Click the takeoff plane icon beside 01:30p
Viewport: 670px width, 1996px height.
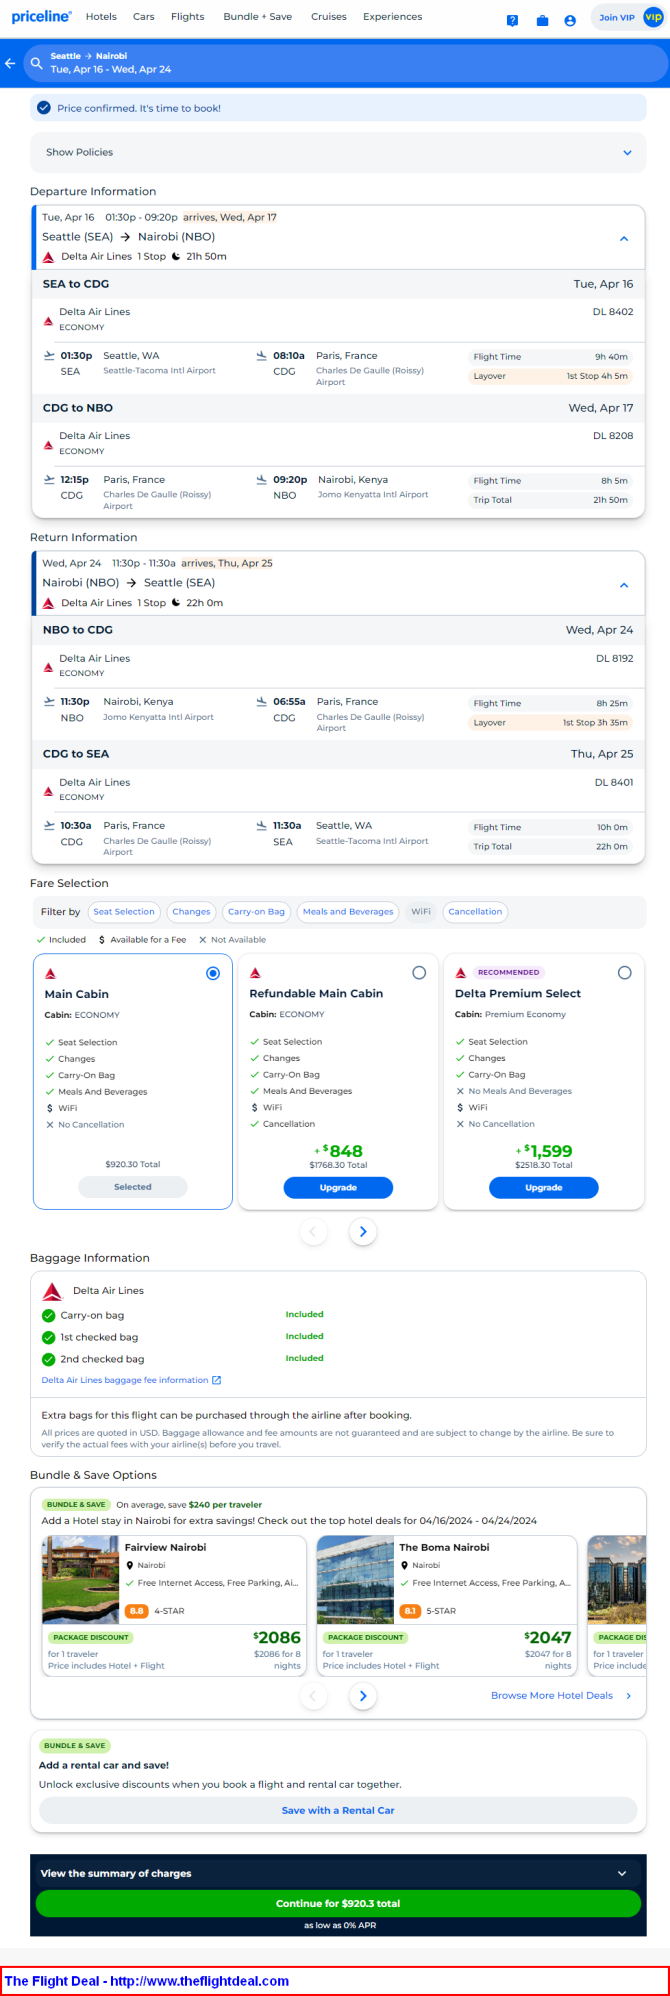(49, 355)
